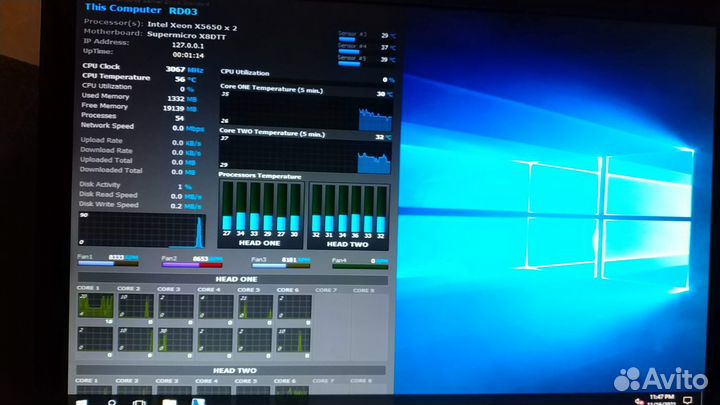
Task: Click the Fan4 speed bar
Action: point(360,266)
